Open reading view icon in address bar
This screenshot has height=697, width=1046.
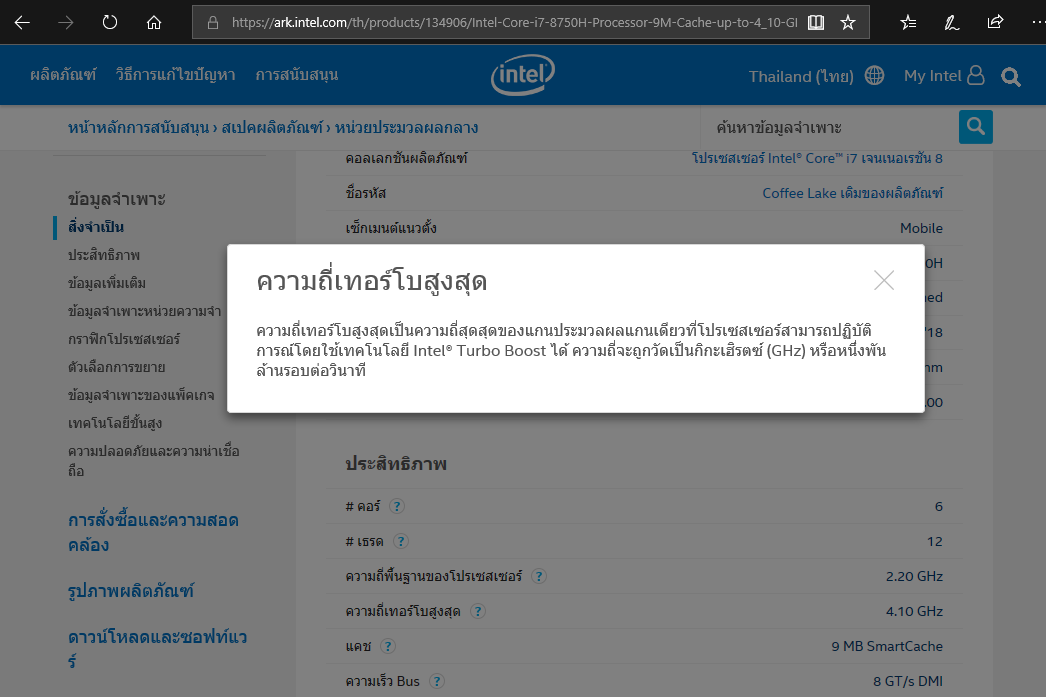(x=816, y=22)
